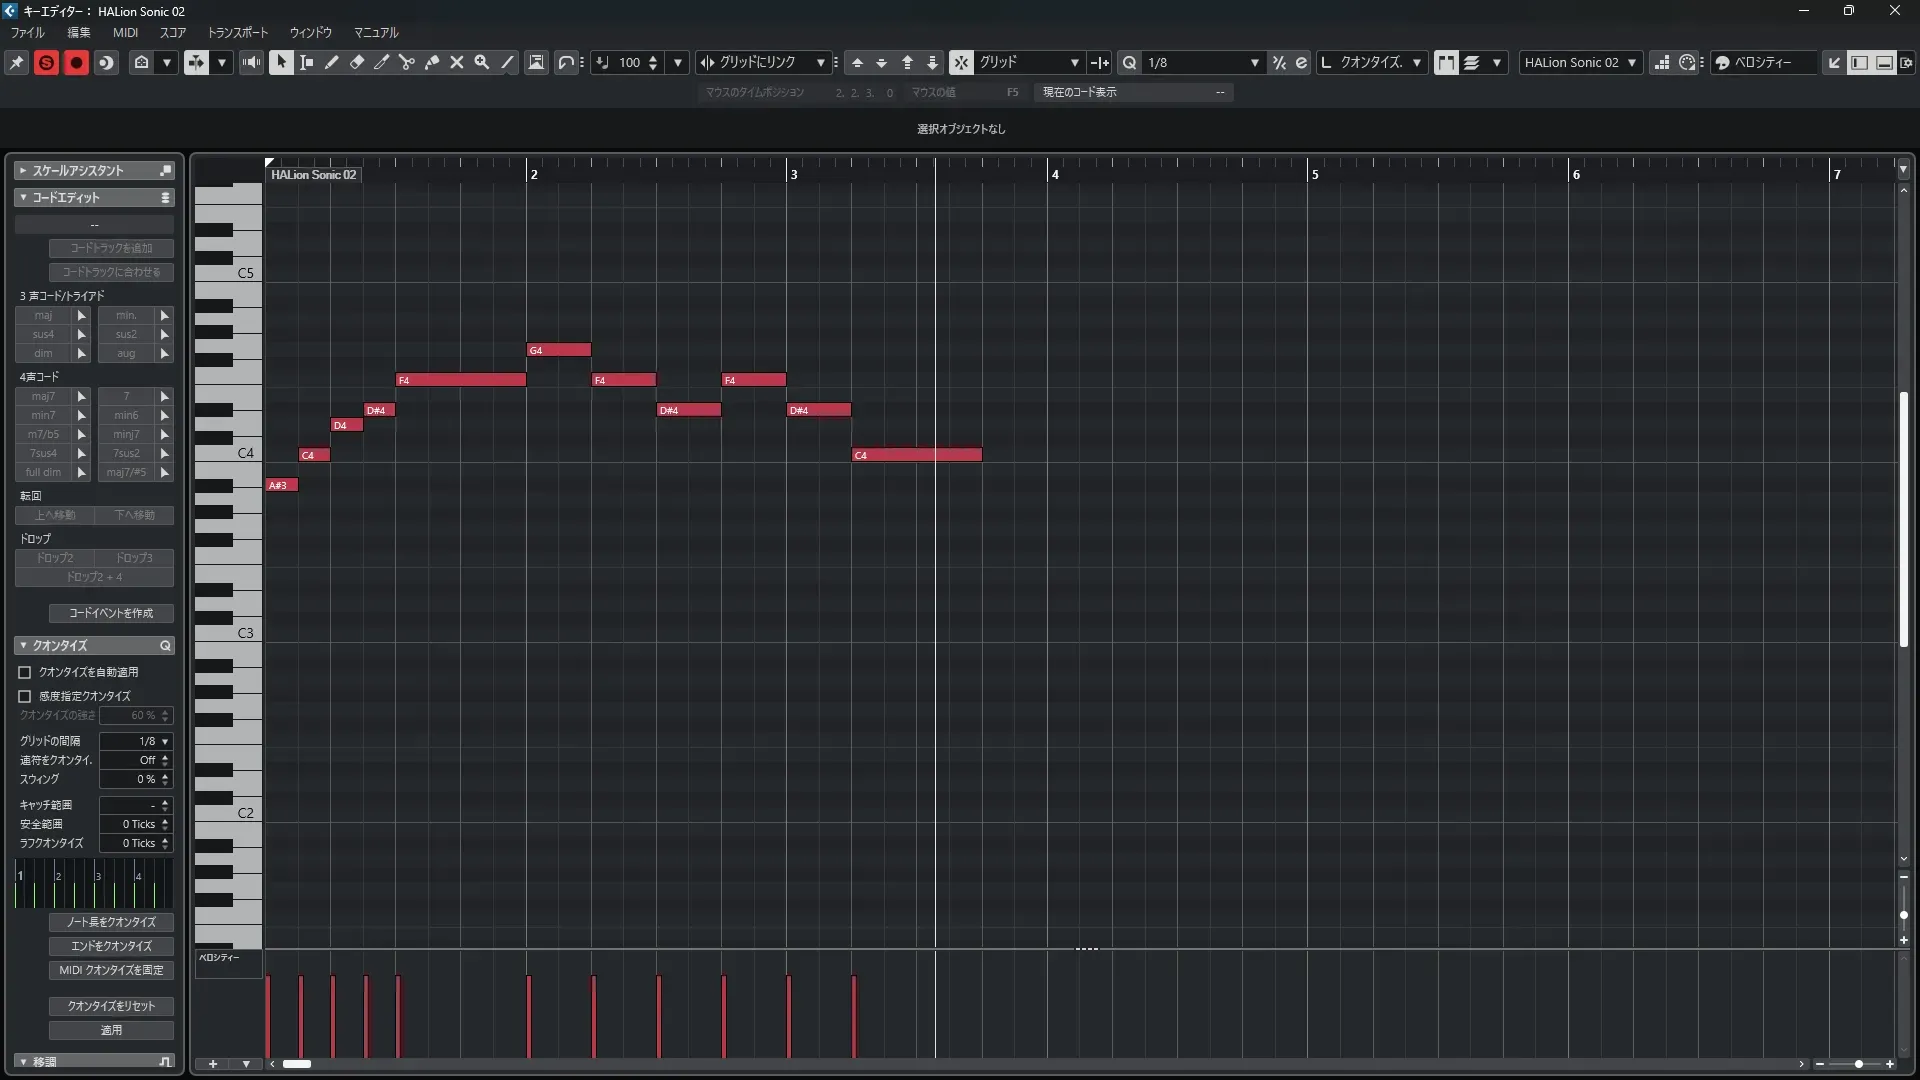Open the グリッドにリンク dropdown
Viewport: 1920px width, 1080px height.
(820, 62)
